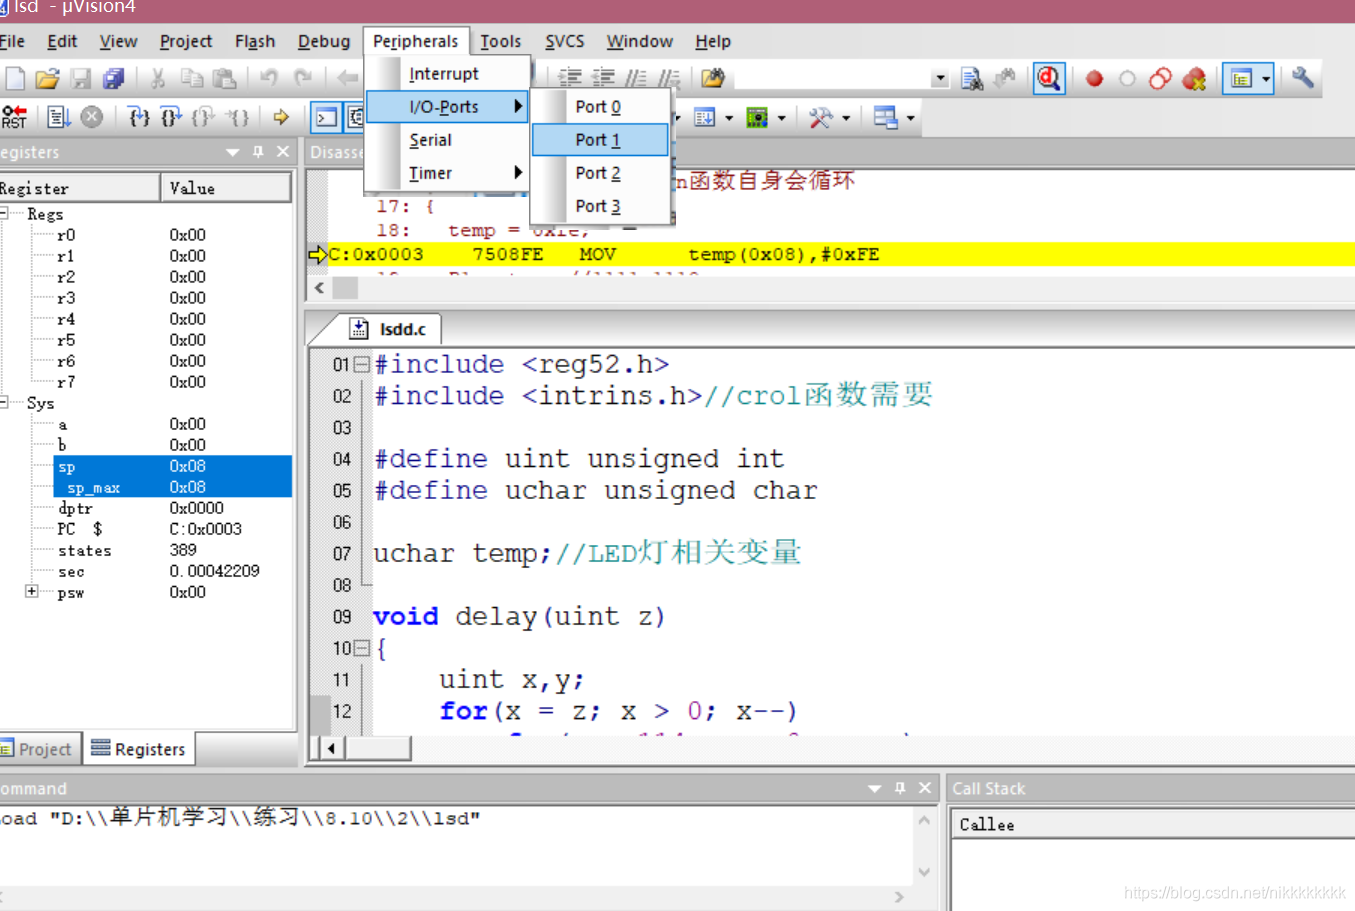This screenshot has height=911, width=1355.
Task: Open toolbox dropdown arrow
Action: 846,119
